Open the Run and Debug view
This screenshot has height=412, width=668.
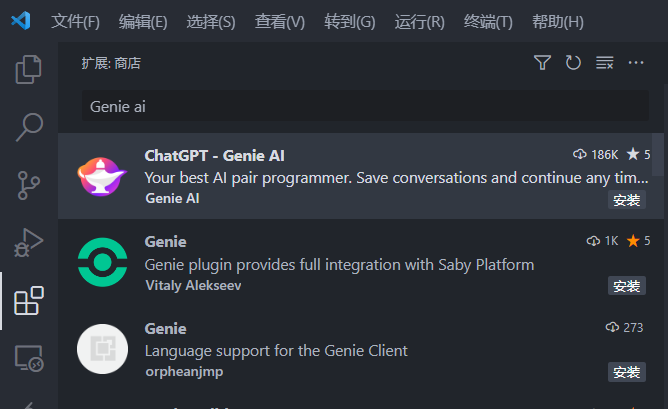29,243
